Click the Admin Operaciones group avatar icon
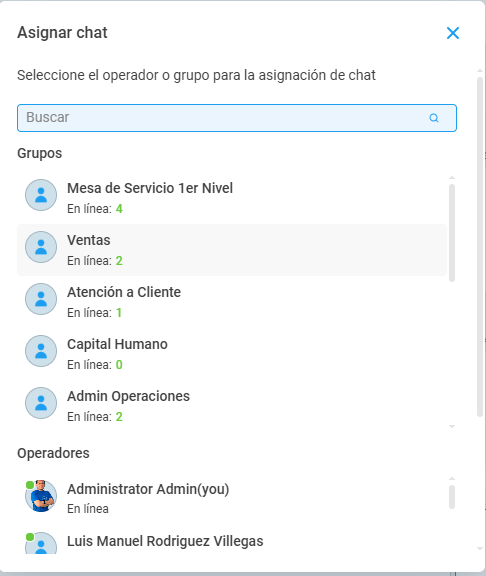This screenshot has width=486, height=576. click(x=41, y=403)
